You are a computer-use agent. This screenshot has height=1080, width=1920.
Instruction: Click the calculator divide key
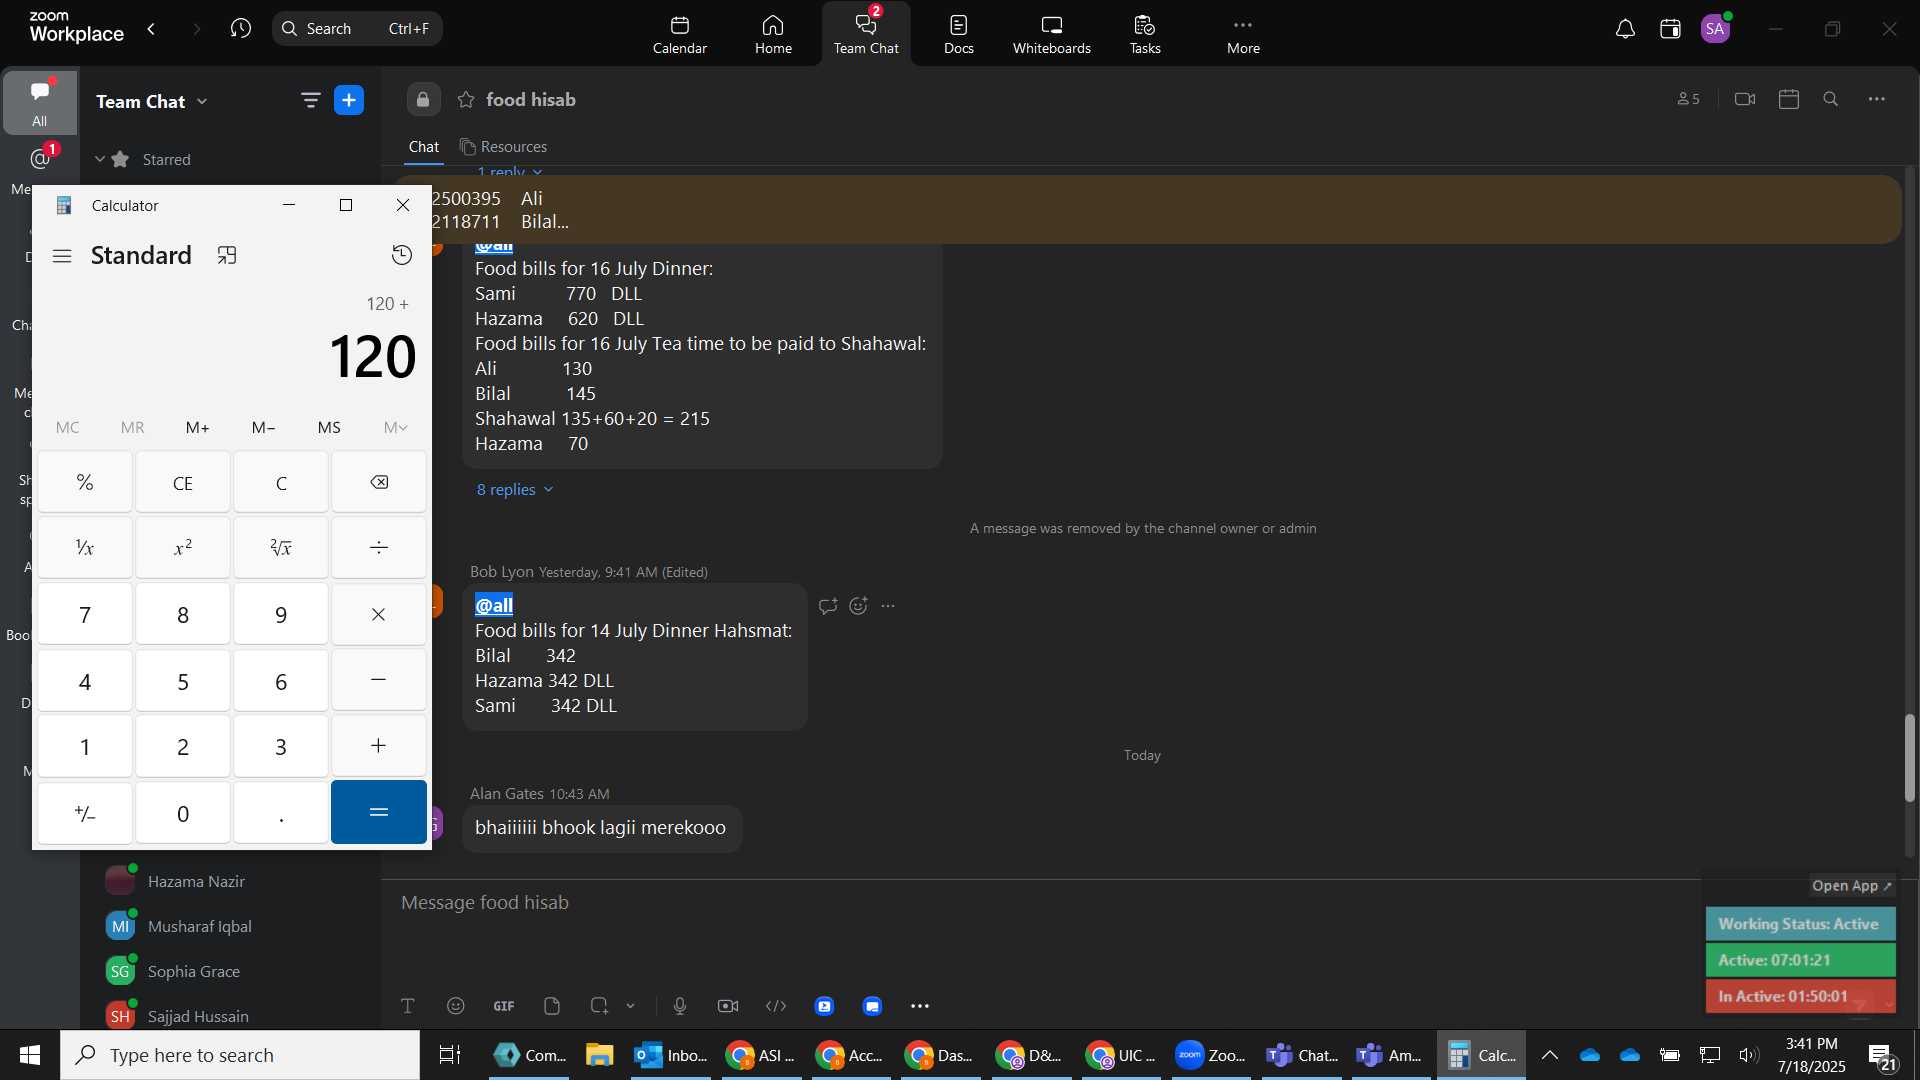[x=379, y=548]
